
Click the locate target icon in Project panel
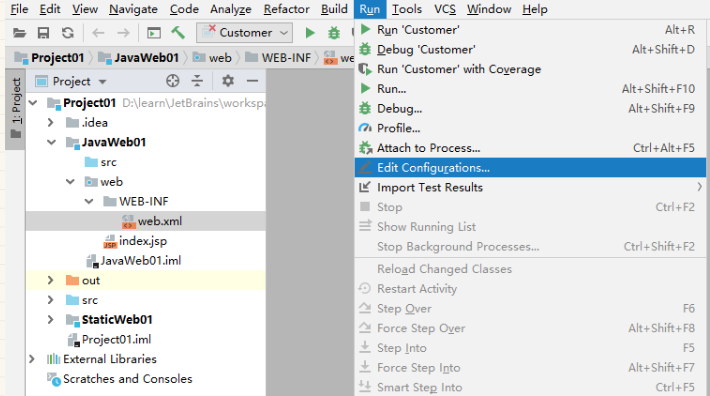click(173, 81)
